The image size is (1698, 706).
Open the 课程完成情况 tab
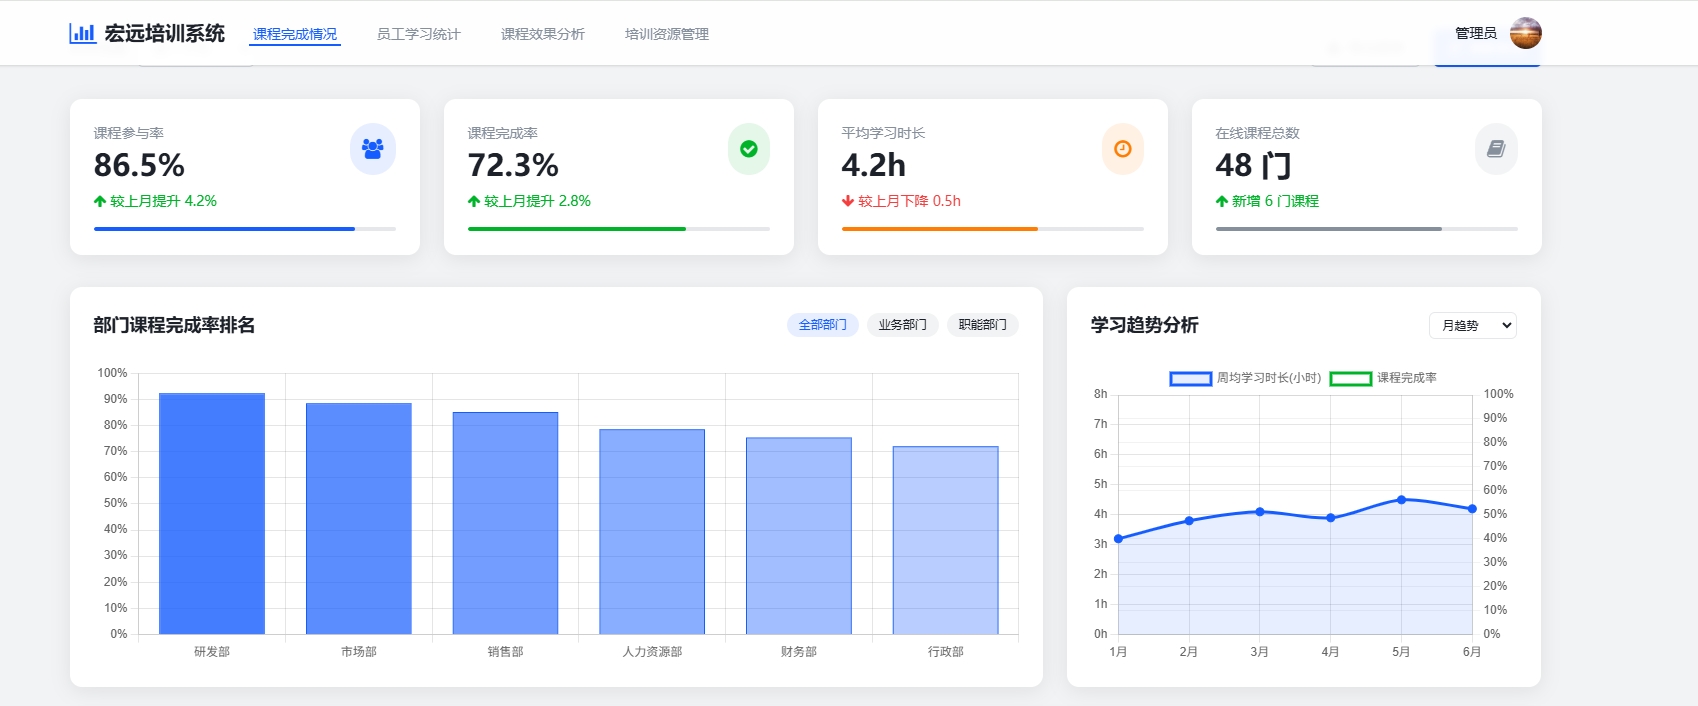(x=295, y=34)
